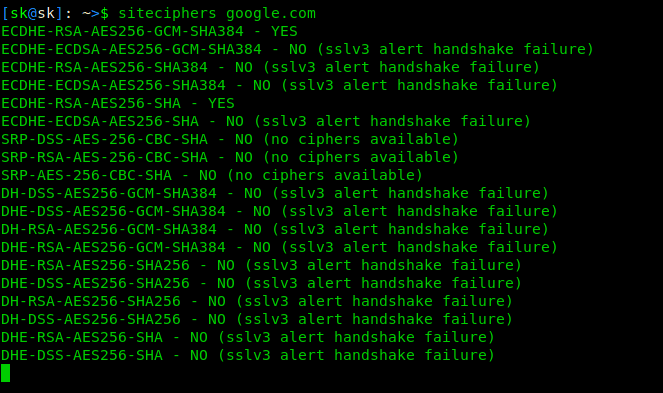Click the ECDHE-RSA-AES256-SHA YES line
The image size is (663, 393).
[118, 103]
